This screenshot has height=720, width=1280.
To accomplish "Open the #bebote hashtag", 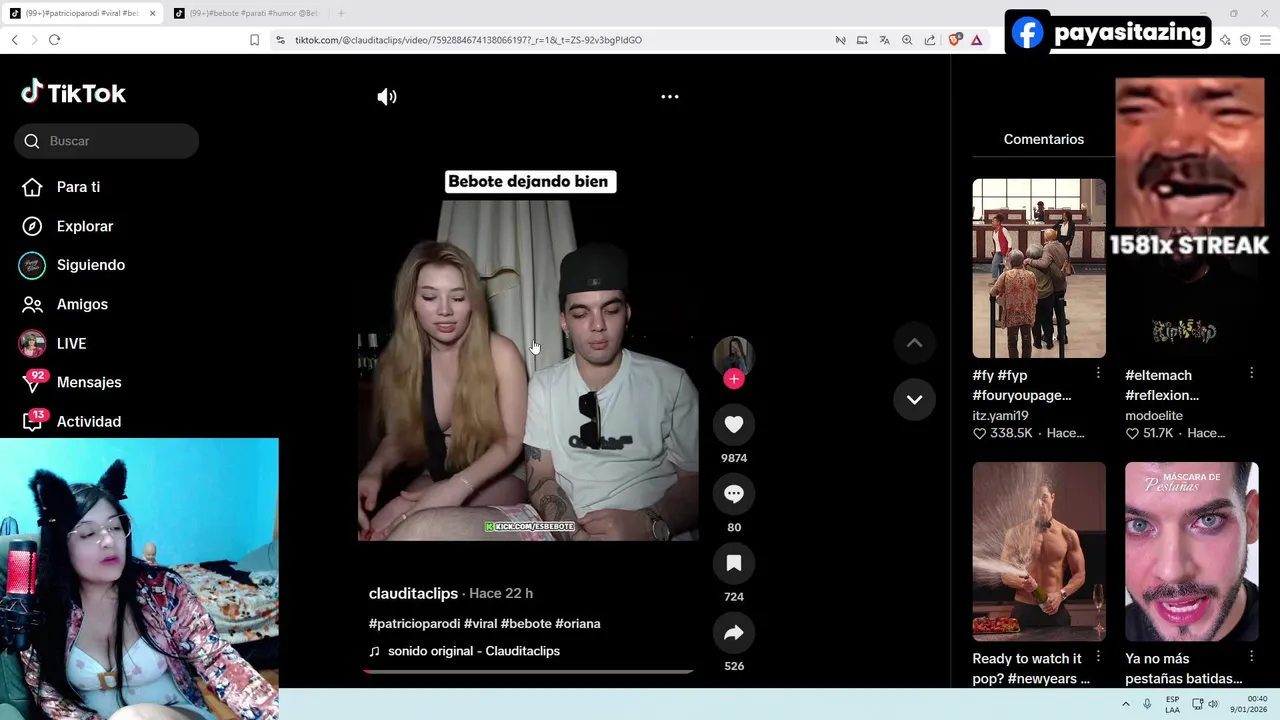I will 526,623.
